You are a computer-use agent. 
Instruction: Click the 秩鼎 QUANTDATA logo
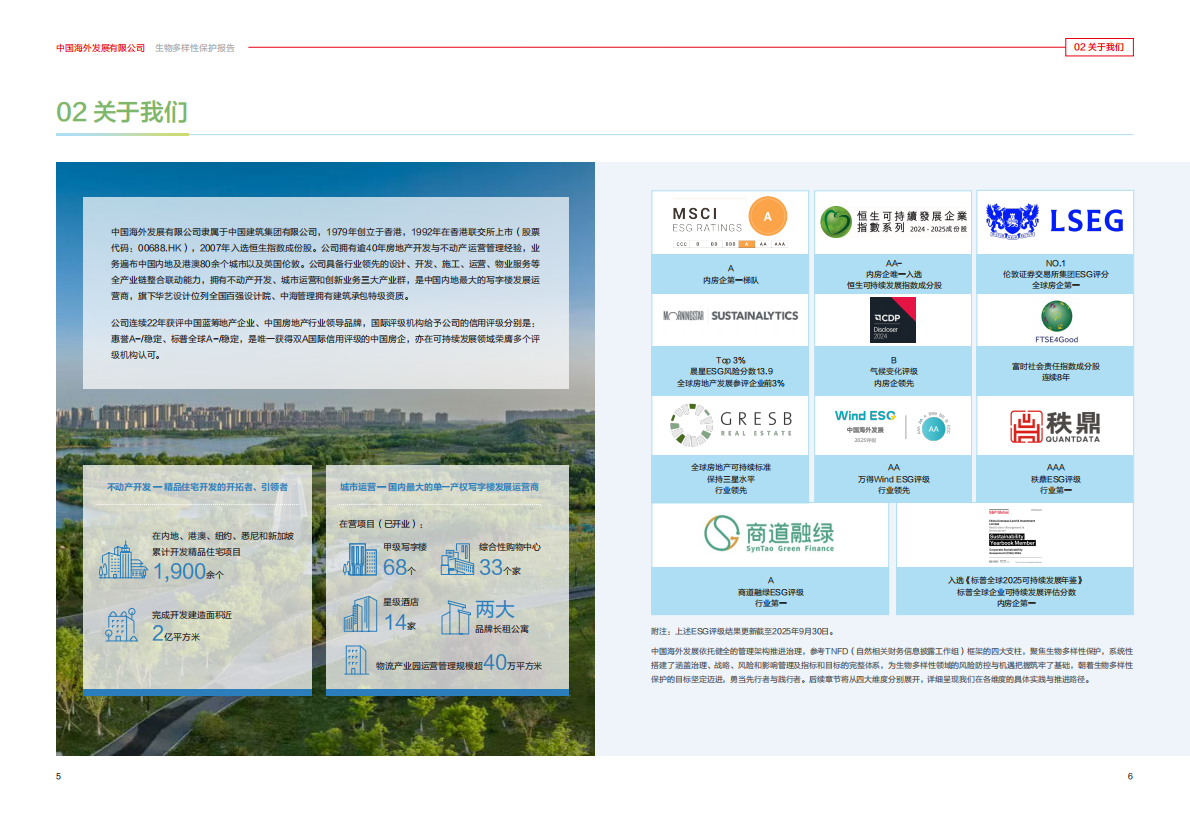point(1054,425)
